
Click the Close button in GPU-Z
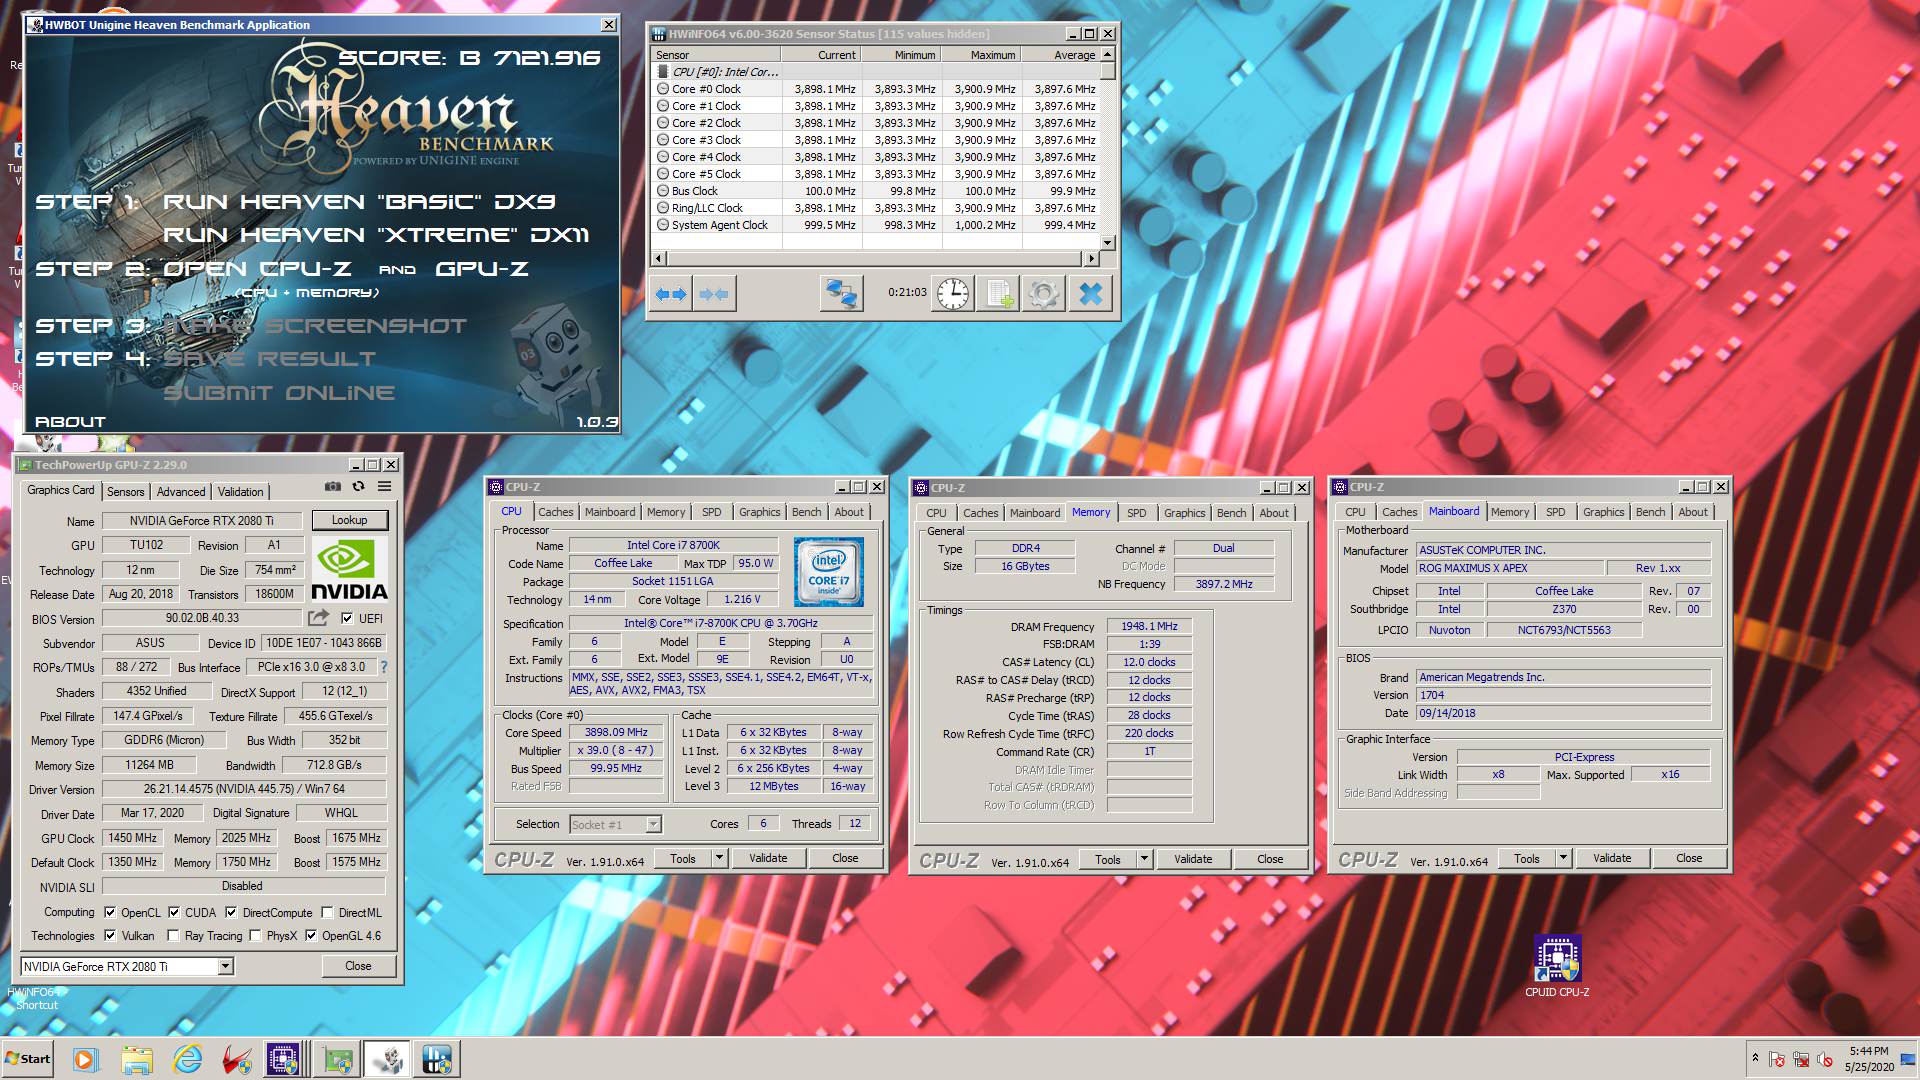pyautogui.click(x=358, y=966)
